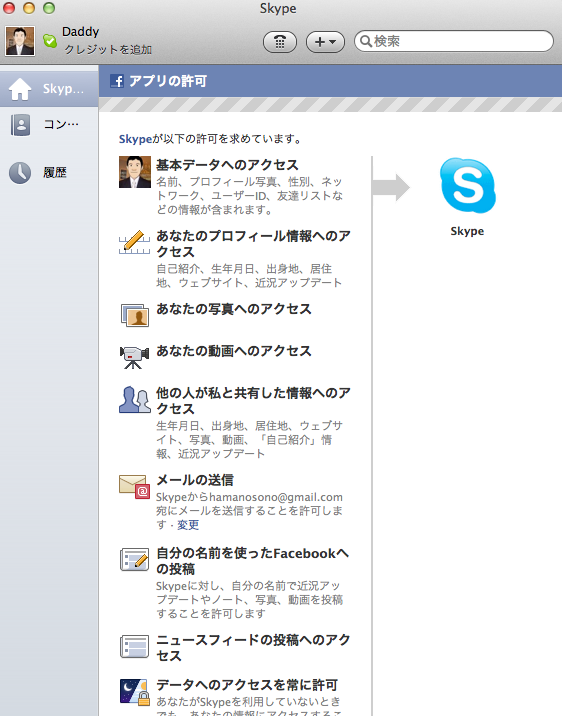Click the Facebook posting note icon
The height and width of the screenshot is (716, 562).
click(135, 559)
